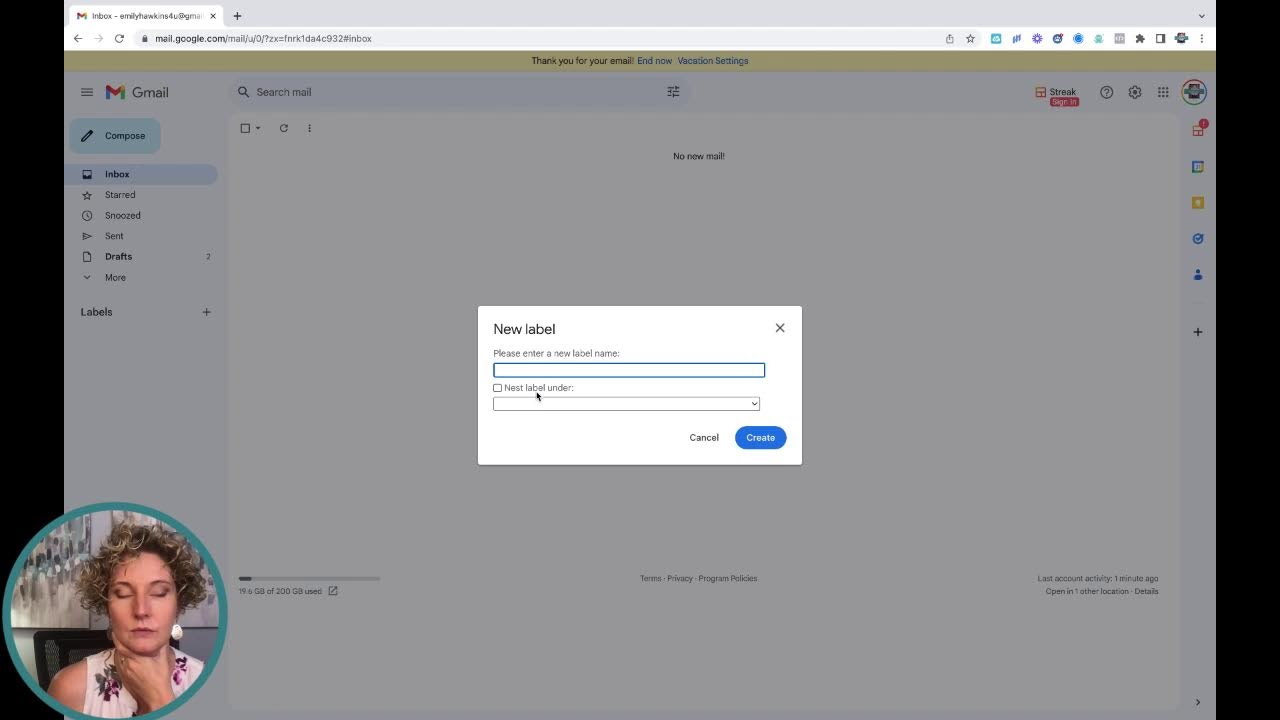
Task: Bookmark this page star icon
Action: [970, 38]
